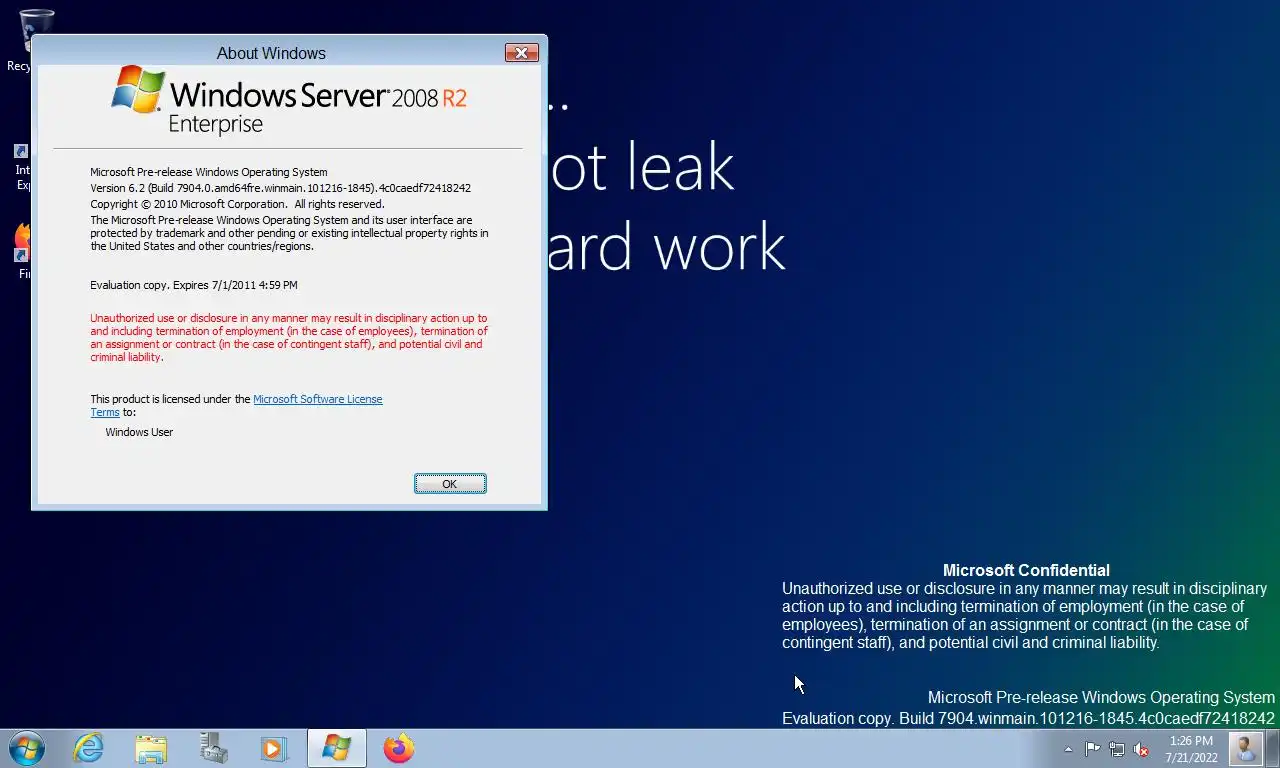Launch Windows Media Player from the taskbar
Screen dimensions: 1280x768
click(274, 748)
